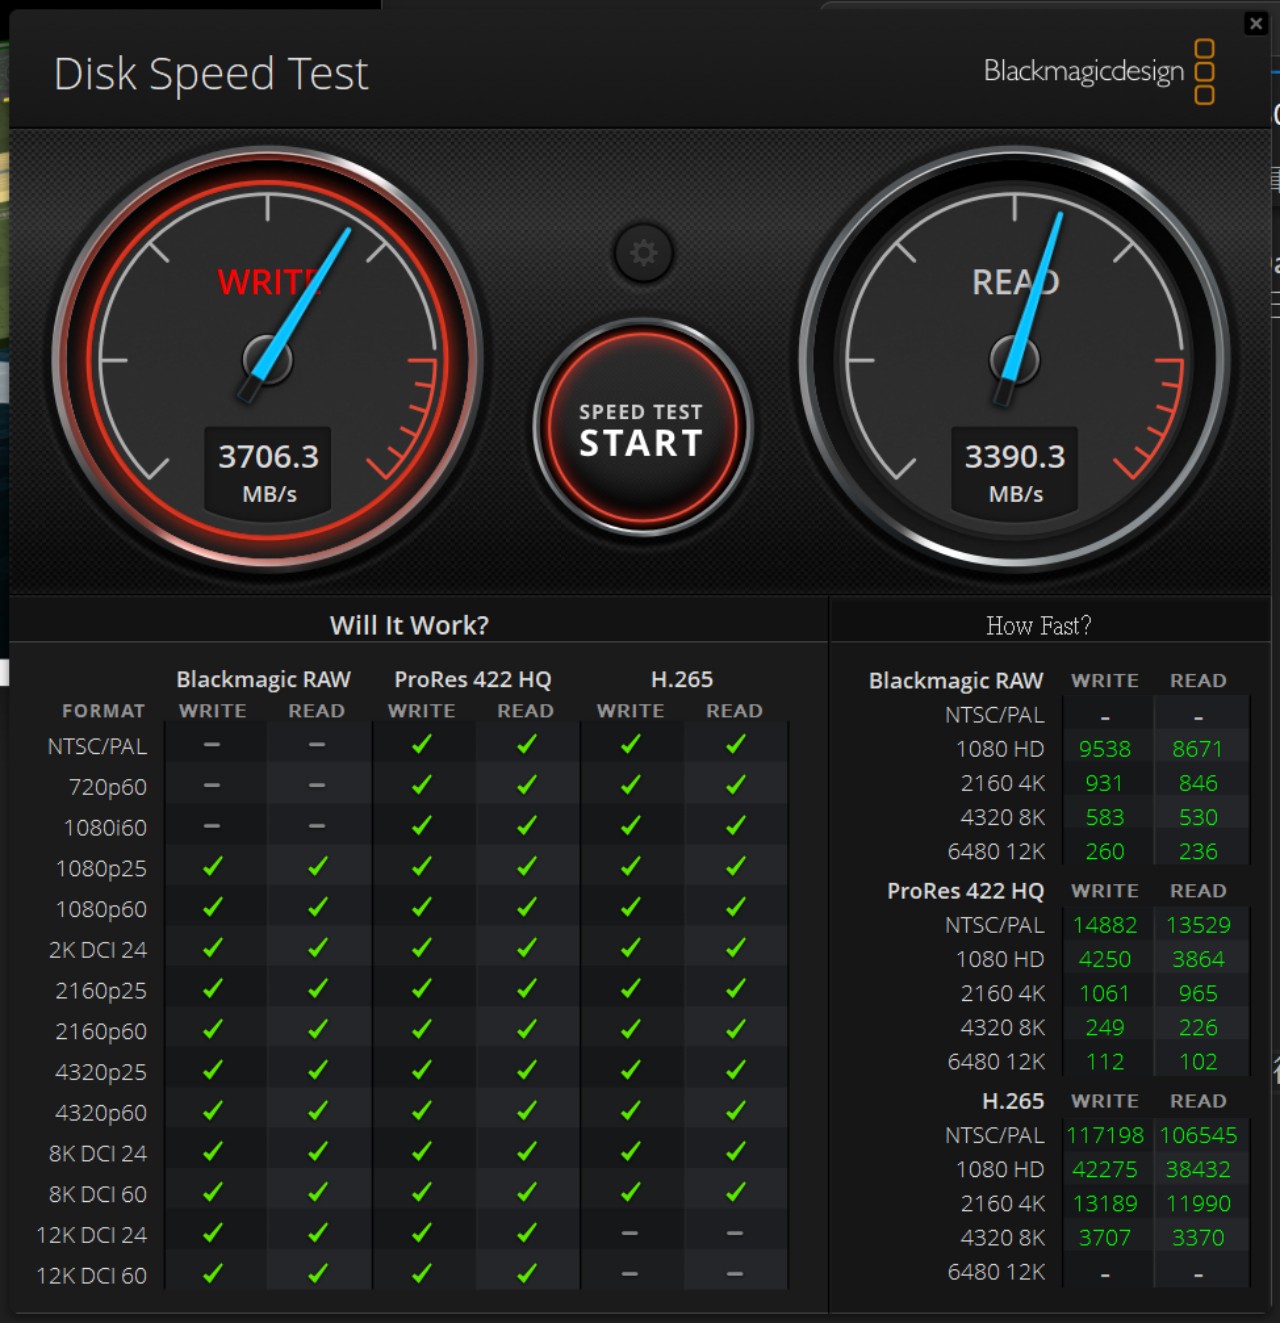Click the 4320p25 format row label
The height and width of the screenshot is (1323, 1280).
pyautogui.click(x=101, y=1072)
